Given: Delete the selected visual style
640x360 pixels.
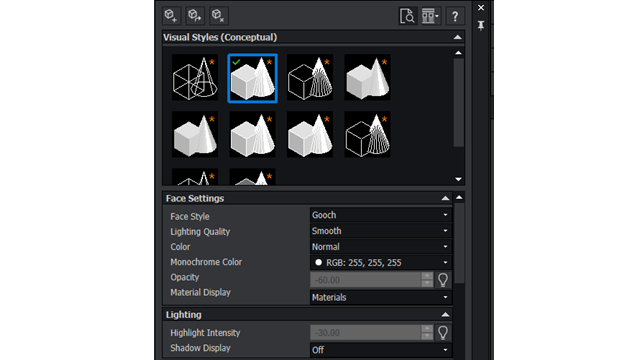Looking at the screenshot, I should [218, 16].
